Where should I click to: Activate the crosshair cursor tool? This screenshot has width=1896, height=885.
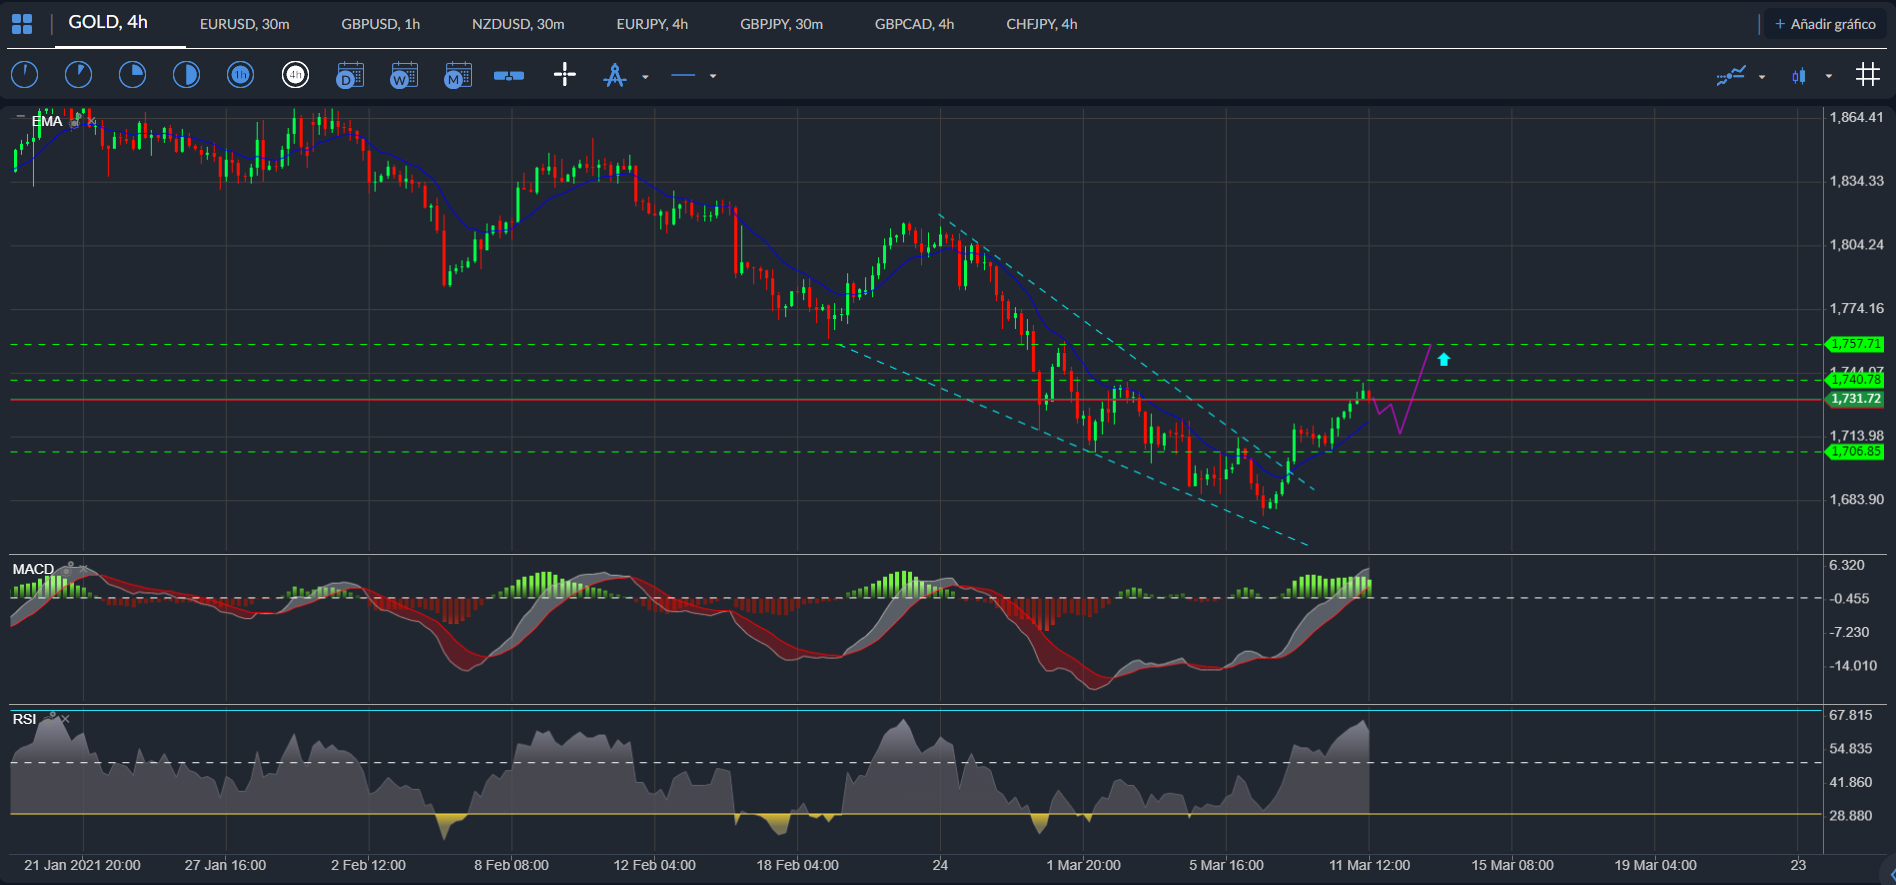click(565, 75)
